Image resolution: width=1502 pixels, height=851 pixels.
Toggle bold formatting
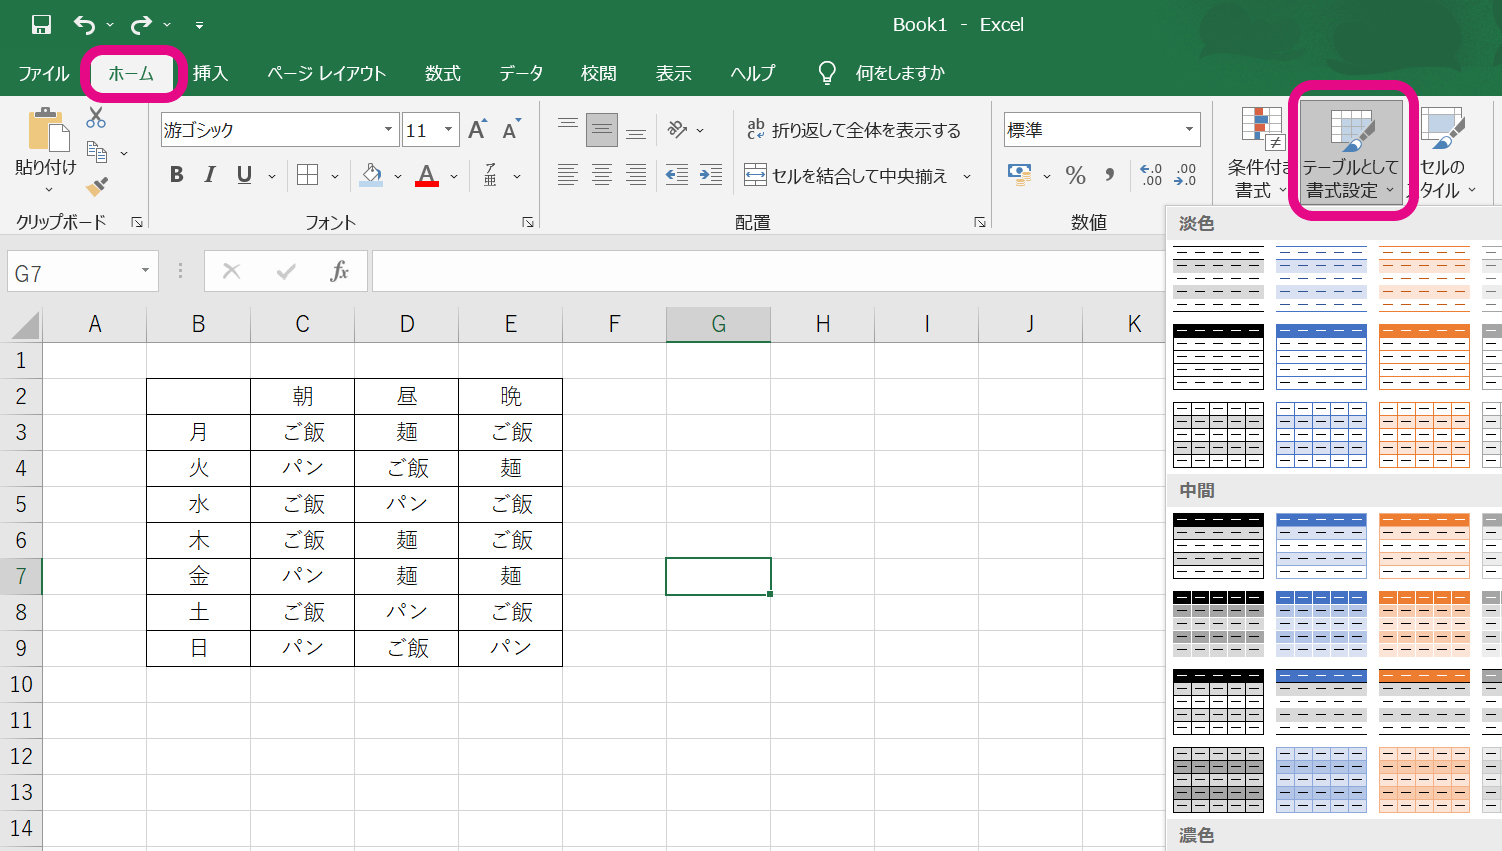[177, 175]
